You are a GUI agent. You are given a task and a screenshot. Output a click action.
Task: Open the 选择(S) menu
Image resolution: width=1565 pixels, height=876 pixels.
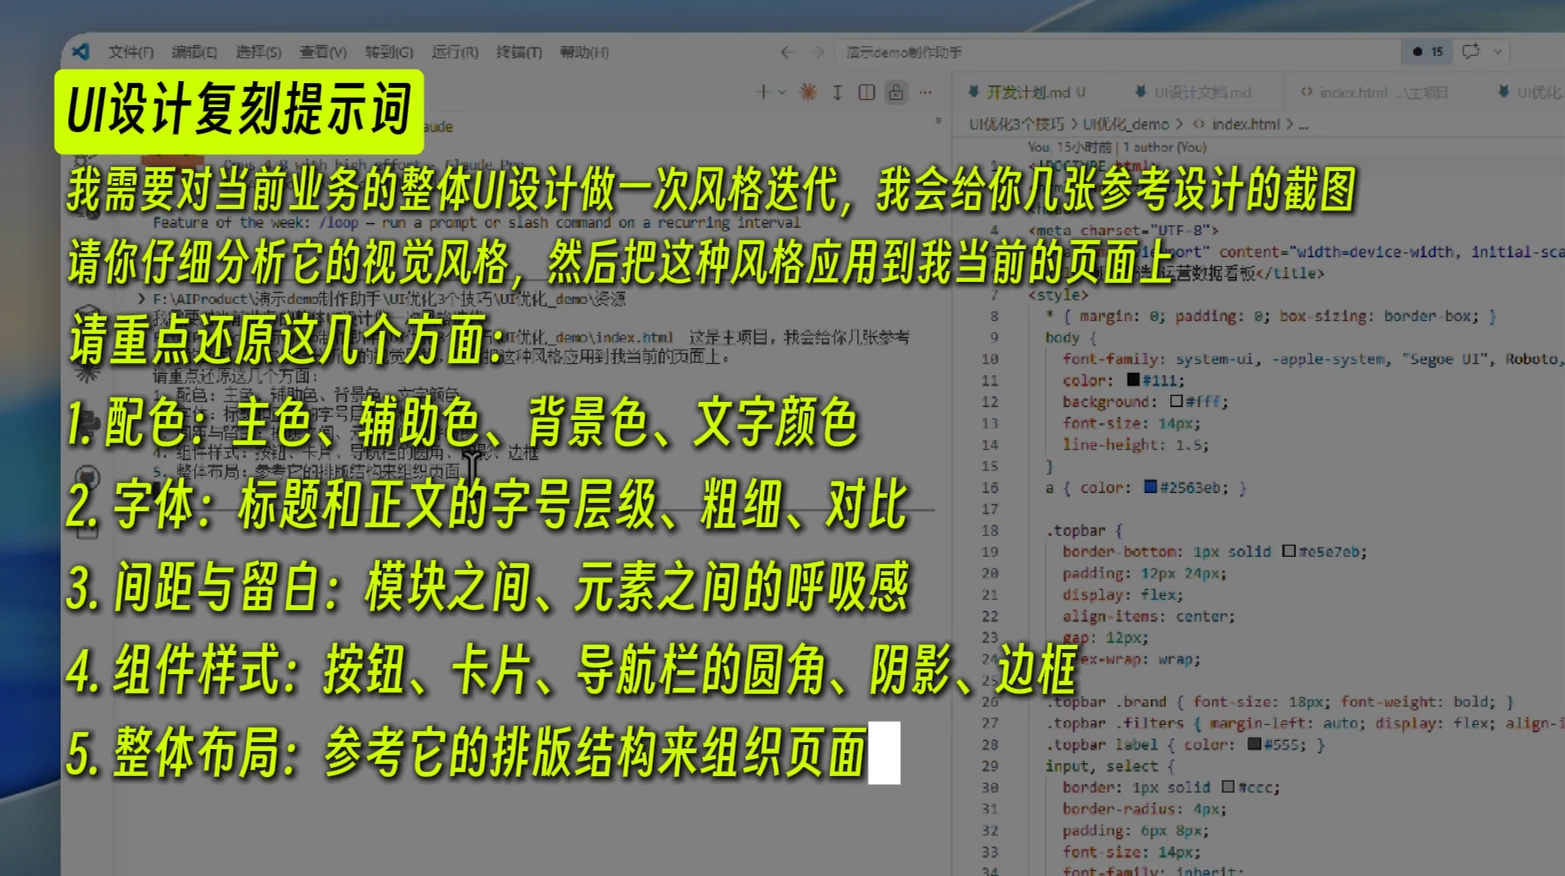pos(258,52)
